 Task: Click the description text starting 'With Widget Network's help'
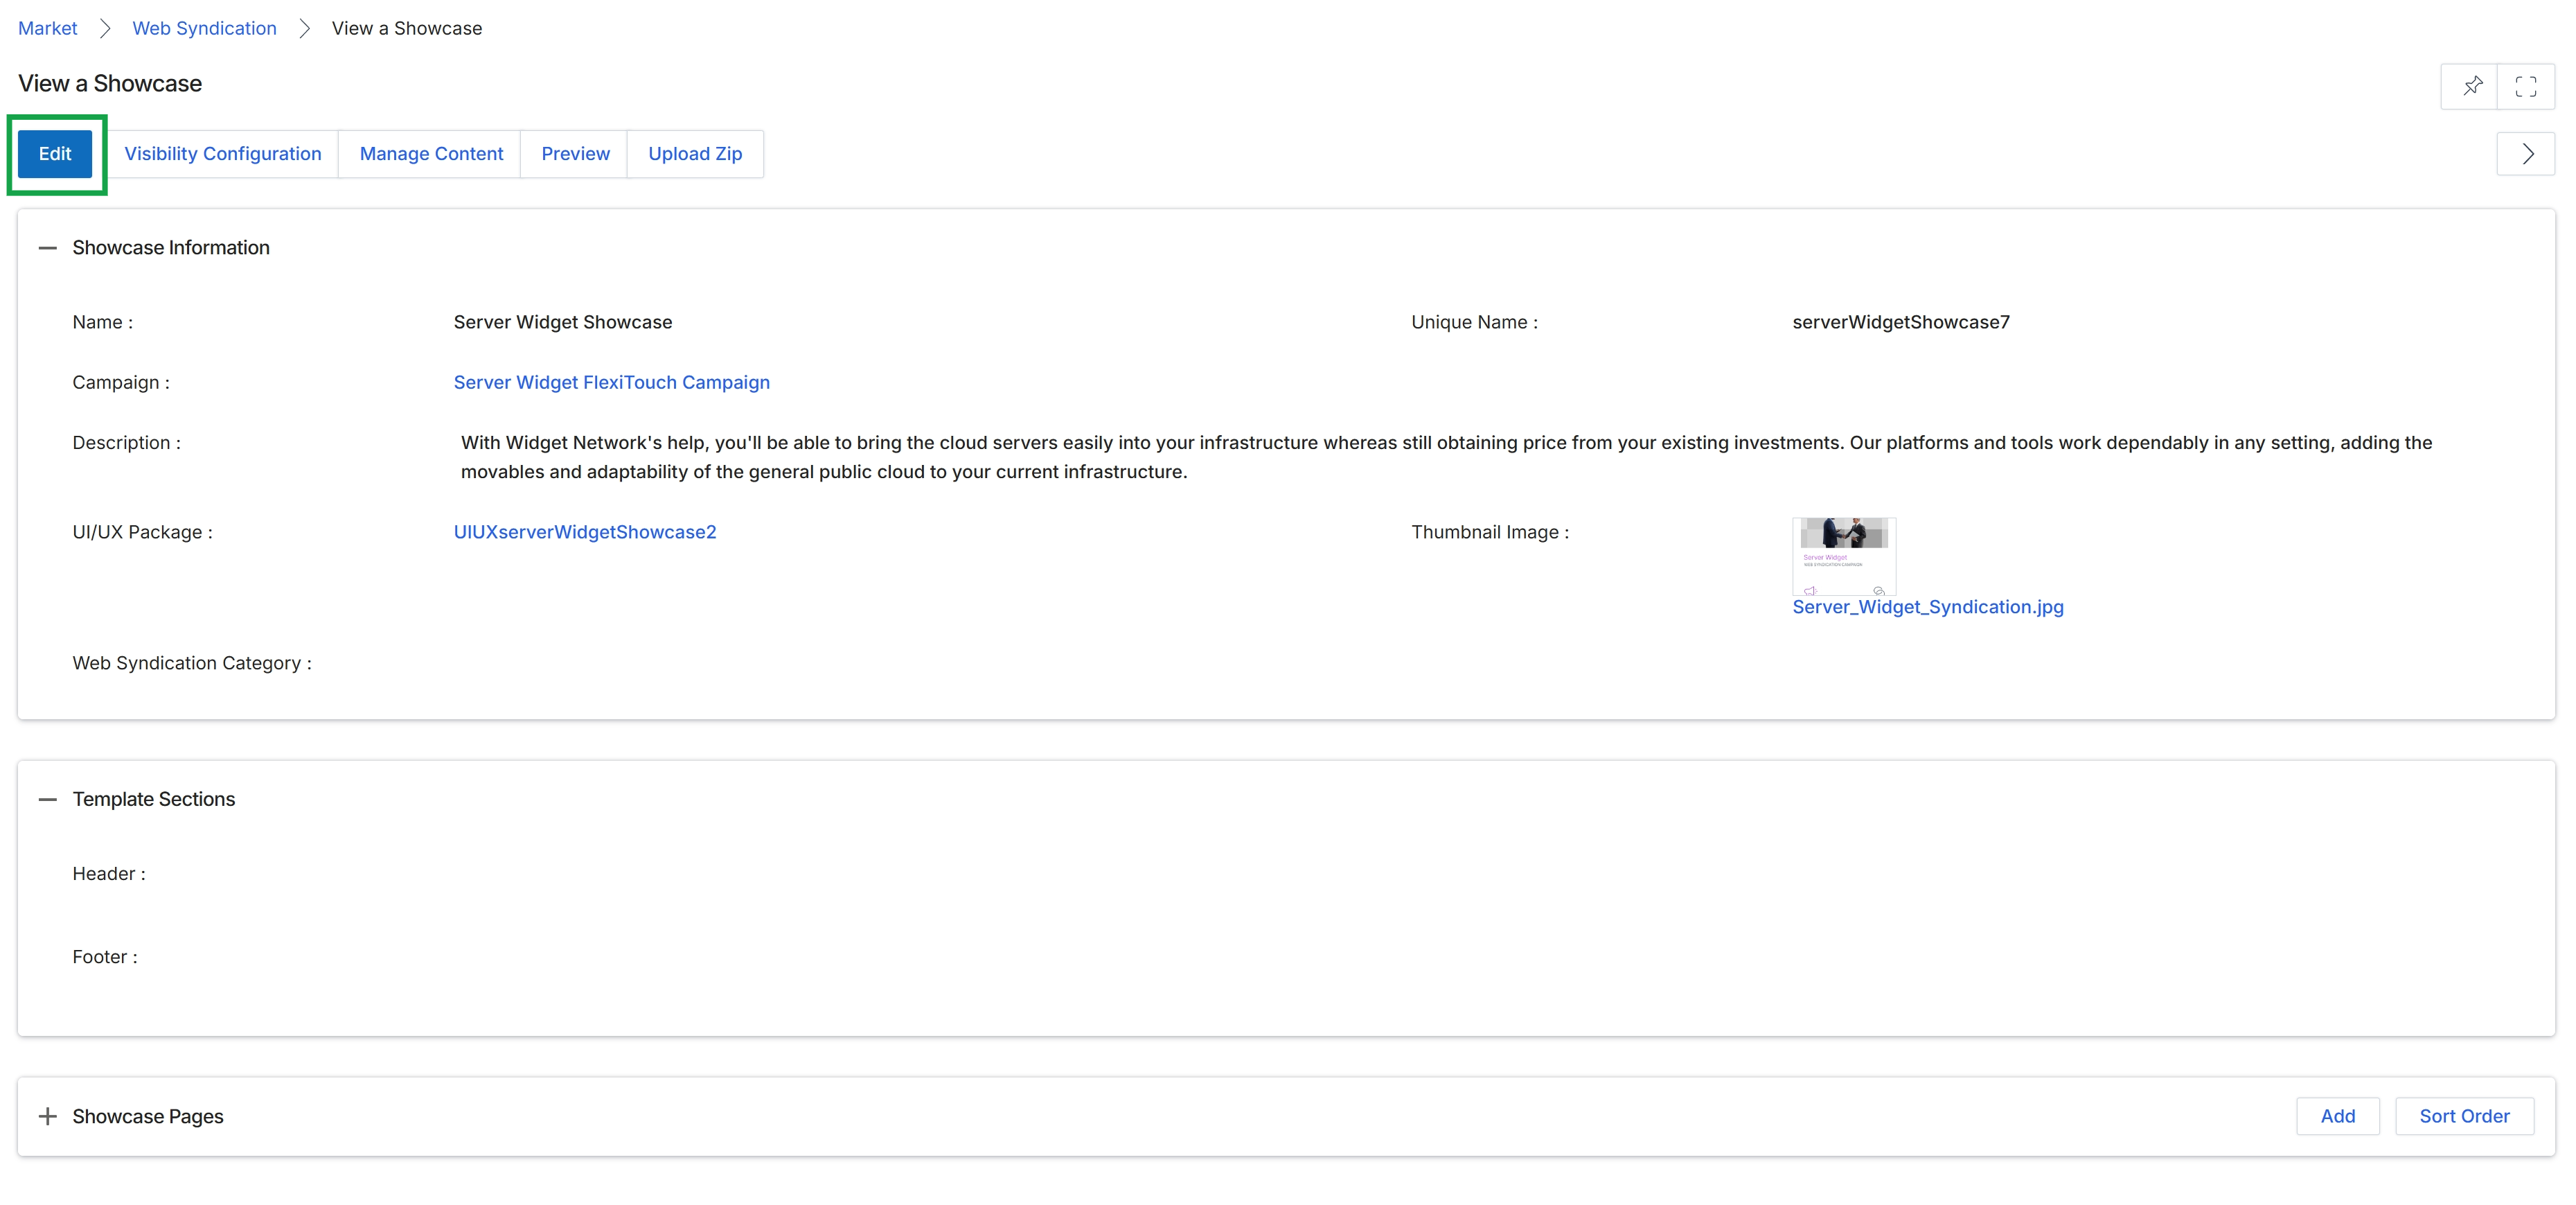(1446, 457)
